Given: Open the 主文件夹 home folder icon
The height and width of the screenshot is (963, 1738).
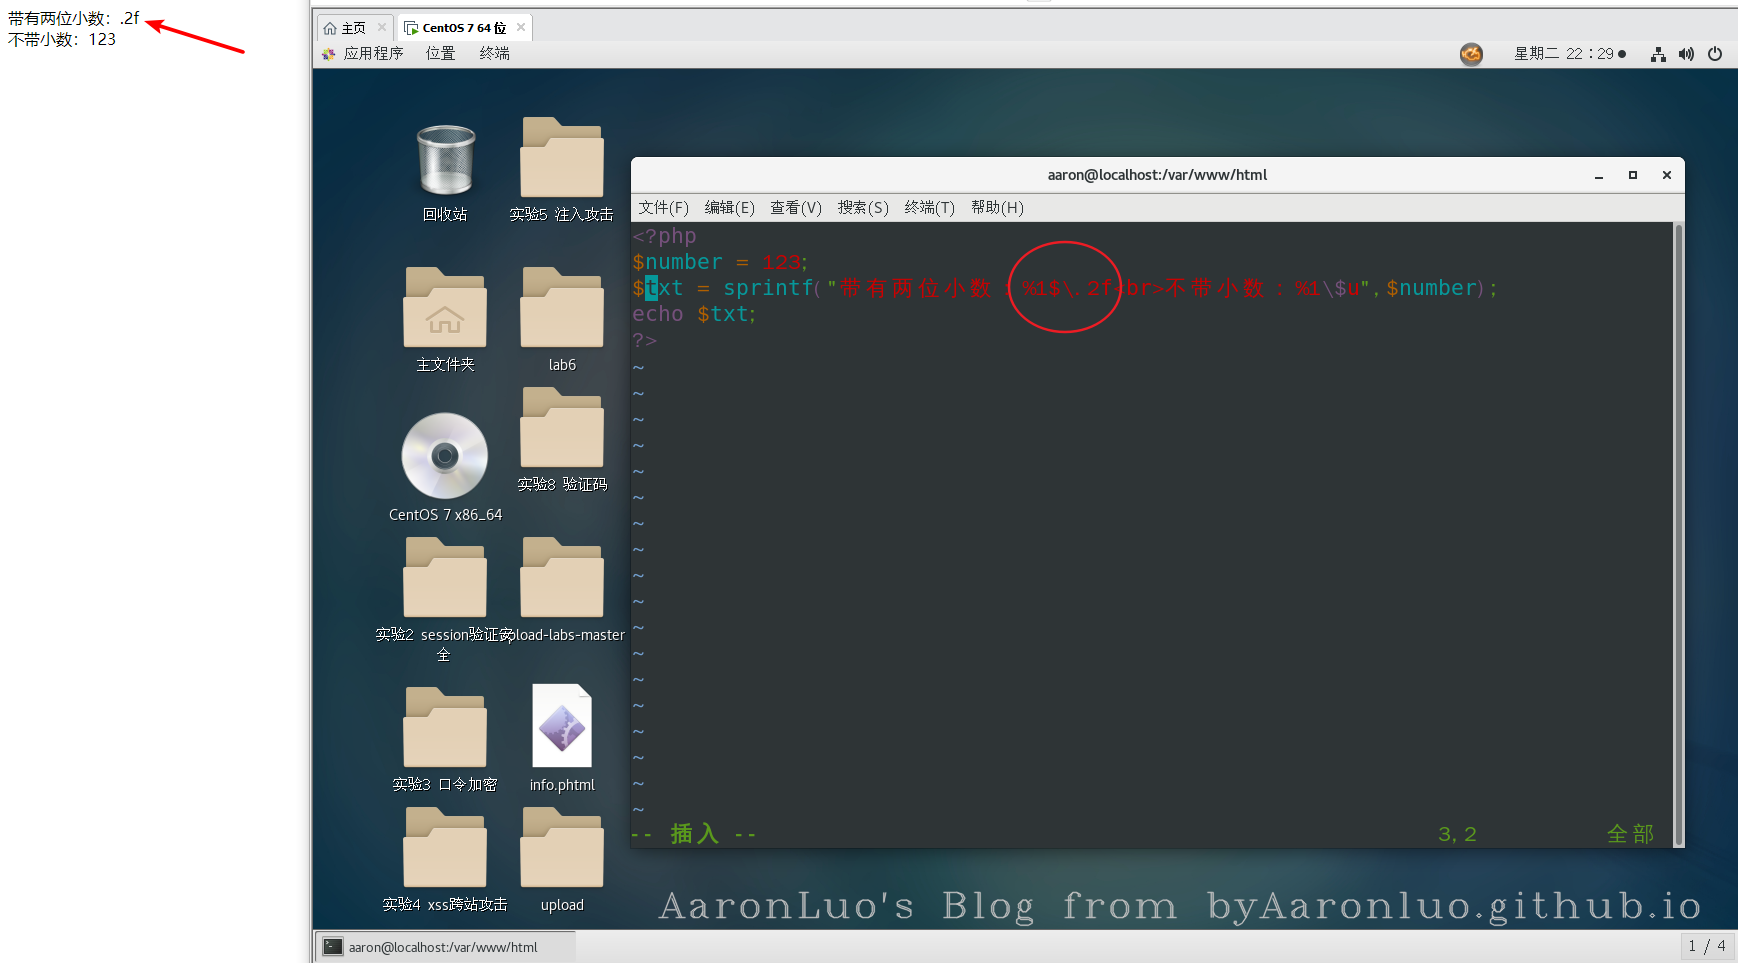Looking at the screenshot, I should click(445, 309).
